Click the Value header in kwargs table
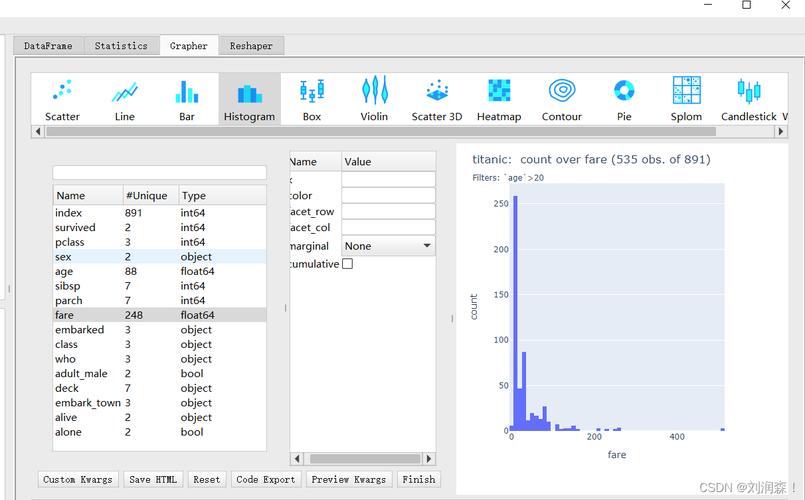The width and height of the screenshot is (805, 500). coord(388,162)
